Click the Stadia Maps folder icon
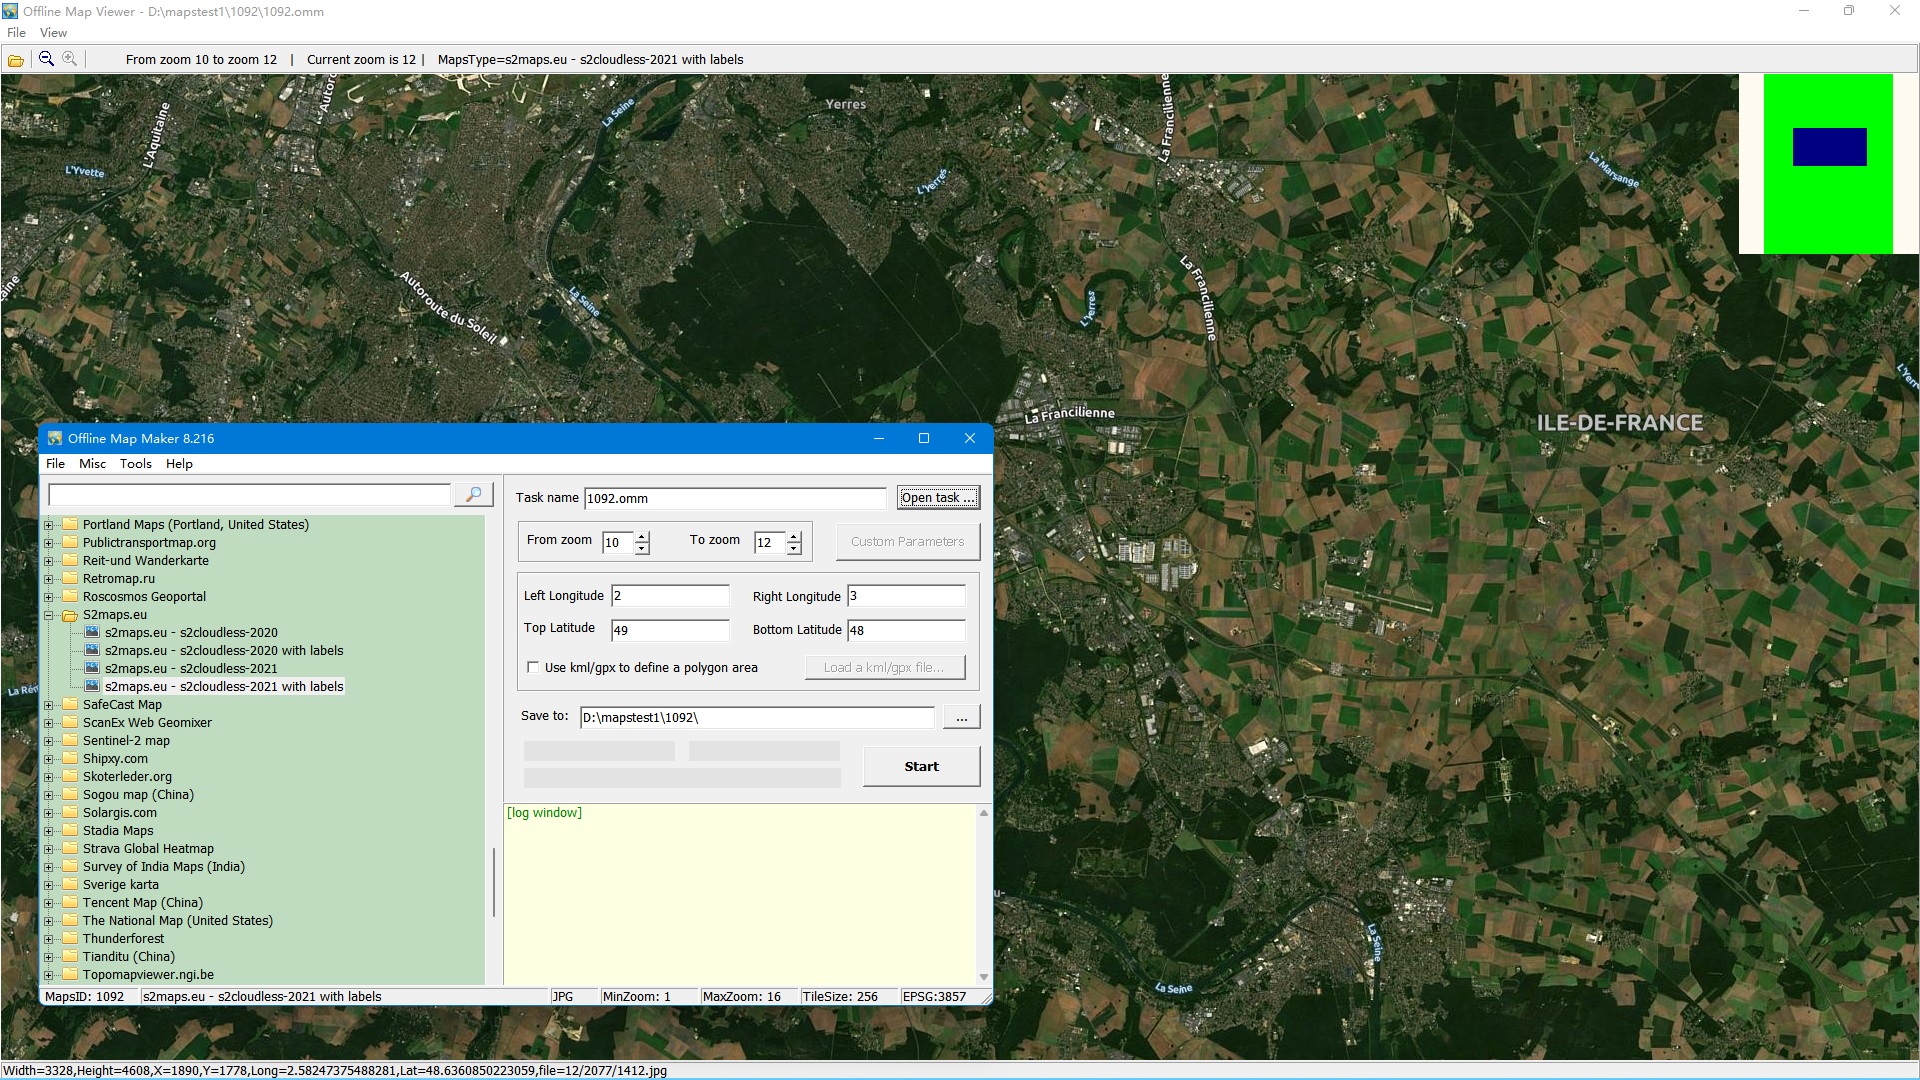The width and height of the screenshot is (1920, 1080). pos(70,830)
